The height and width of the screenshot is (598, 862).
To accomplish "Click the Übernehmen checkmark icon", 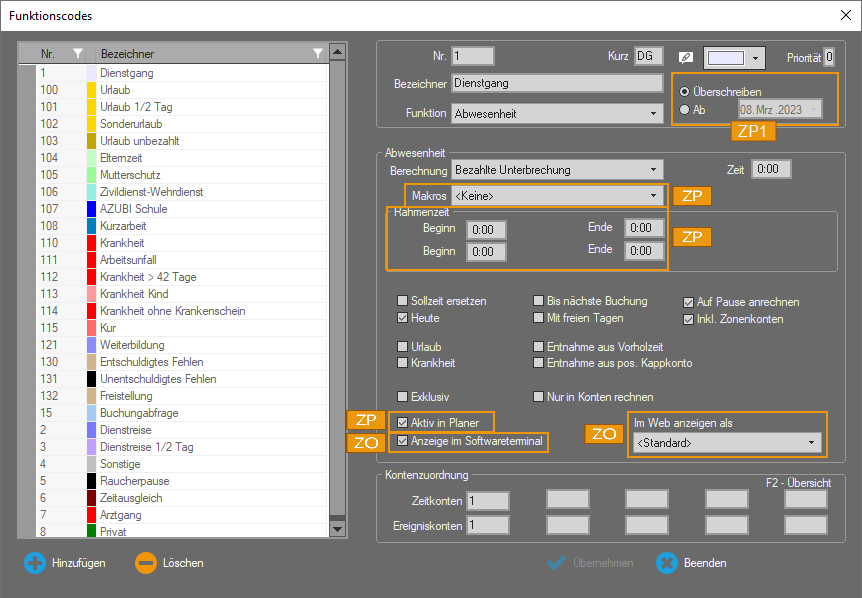I will point(557,563).
